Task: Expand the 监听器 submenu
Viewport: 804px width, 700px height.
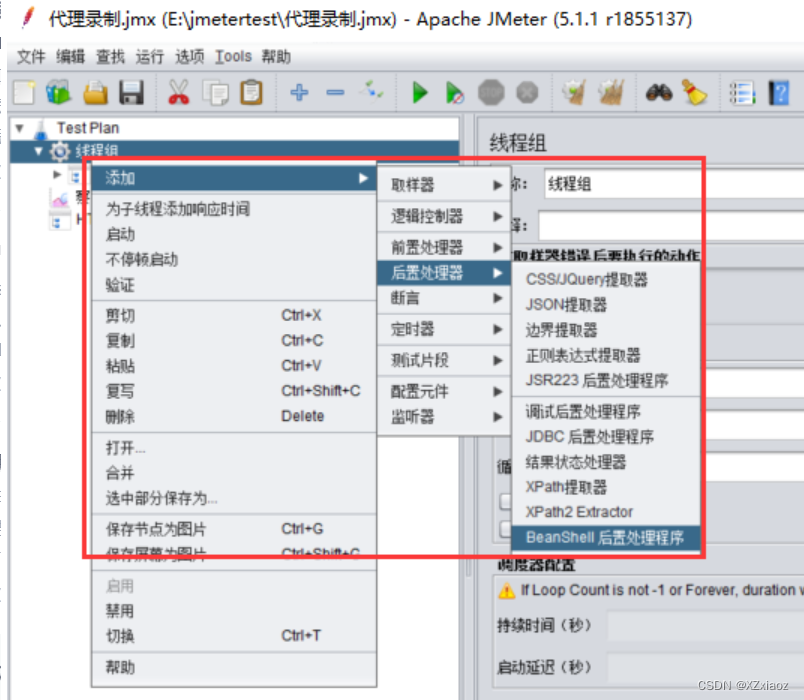Action: pyautogui.click(x=444, y=416)
